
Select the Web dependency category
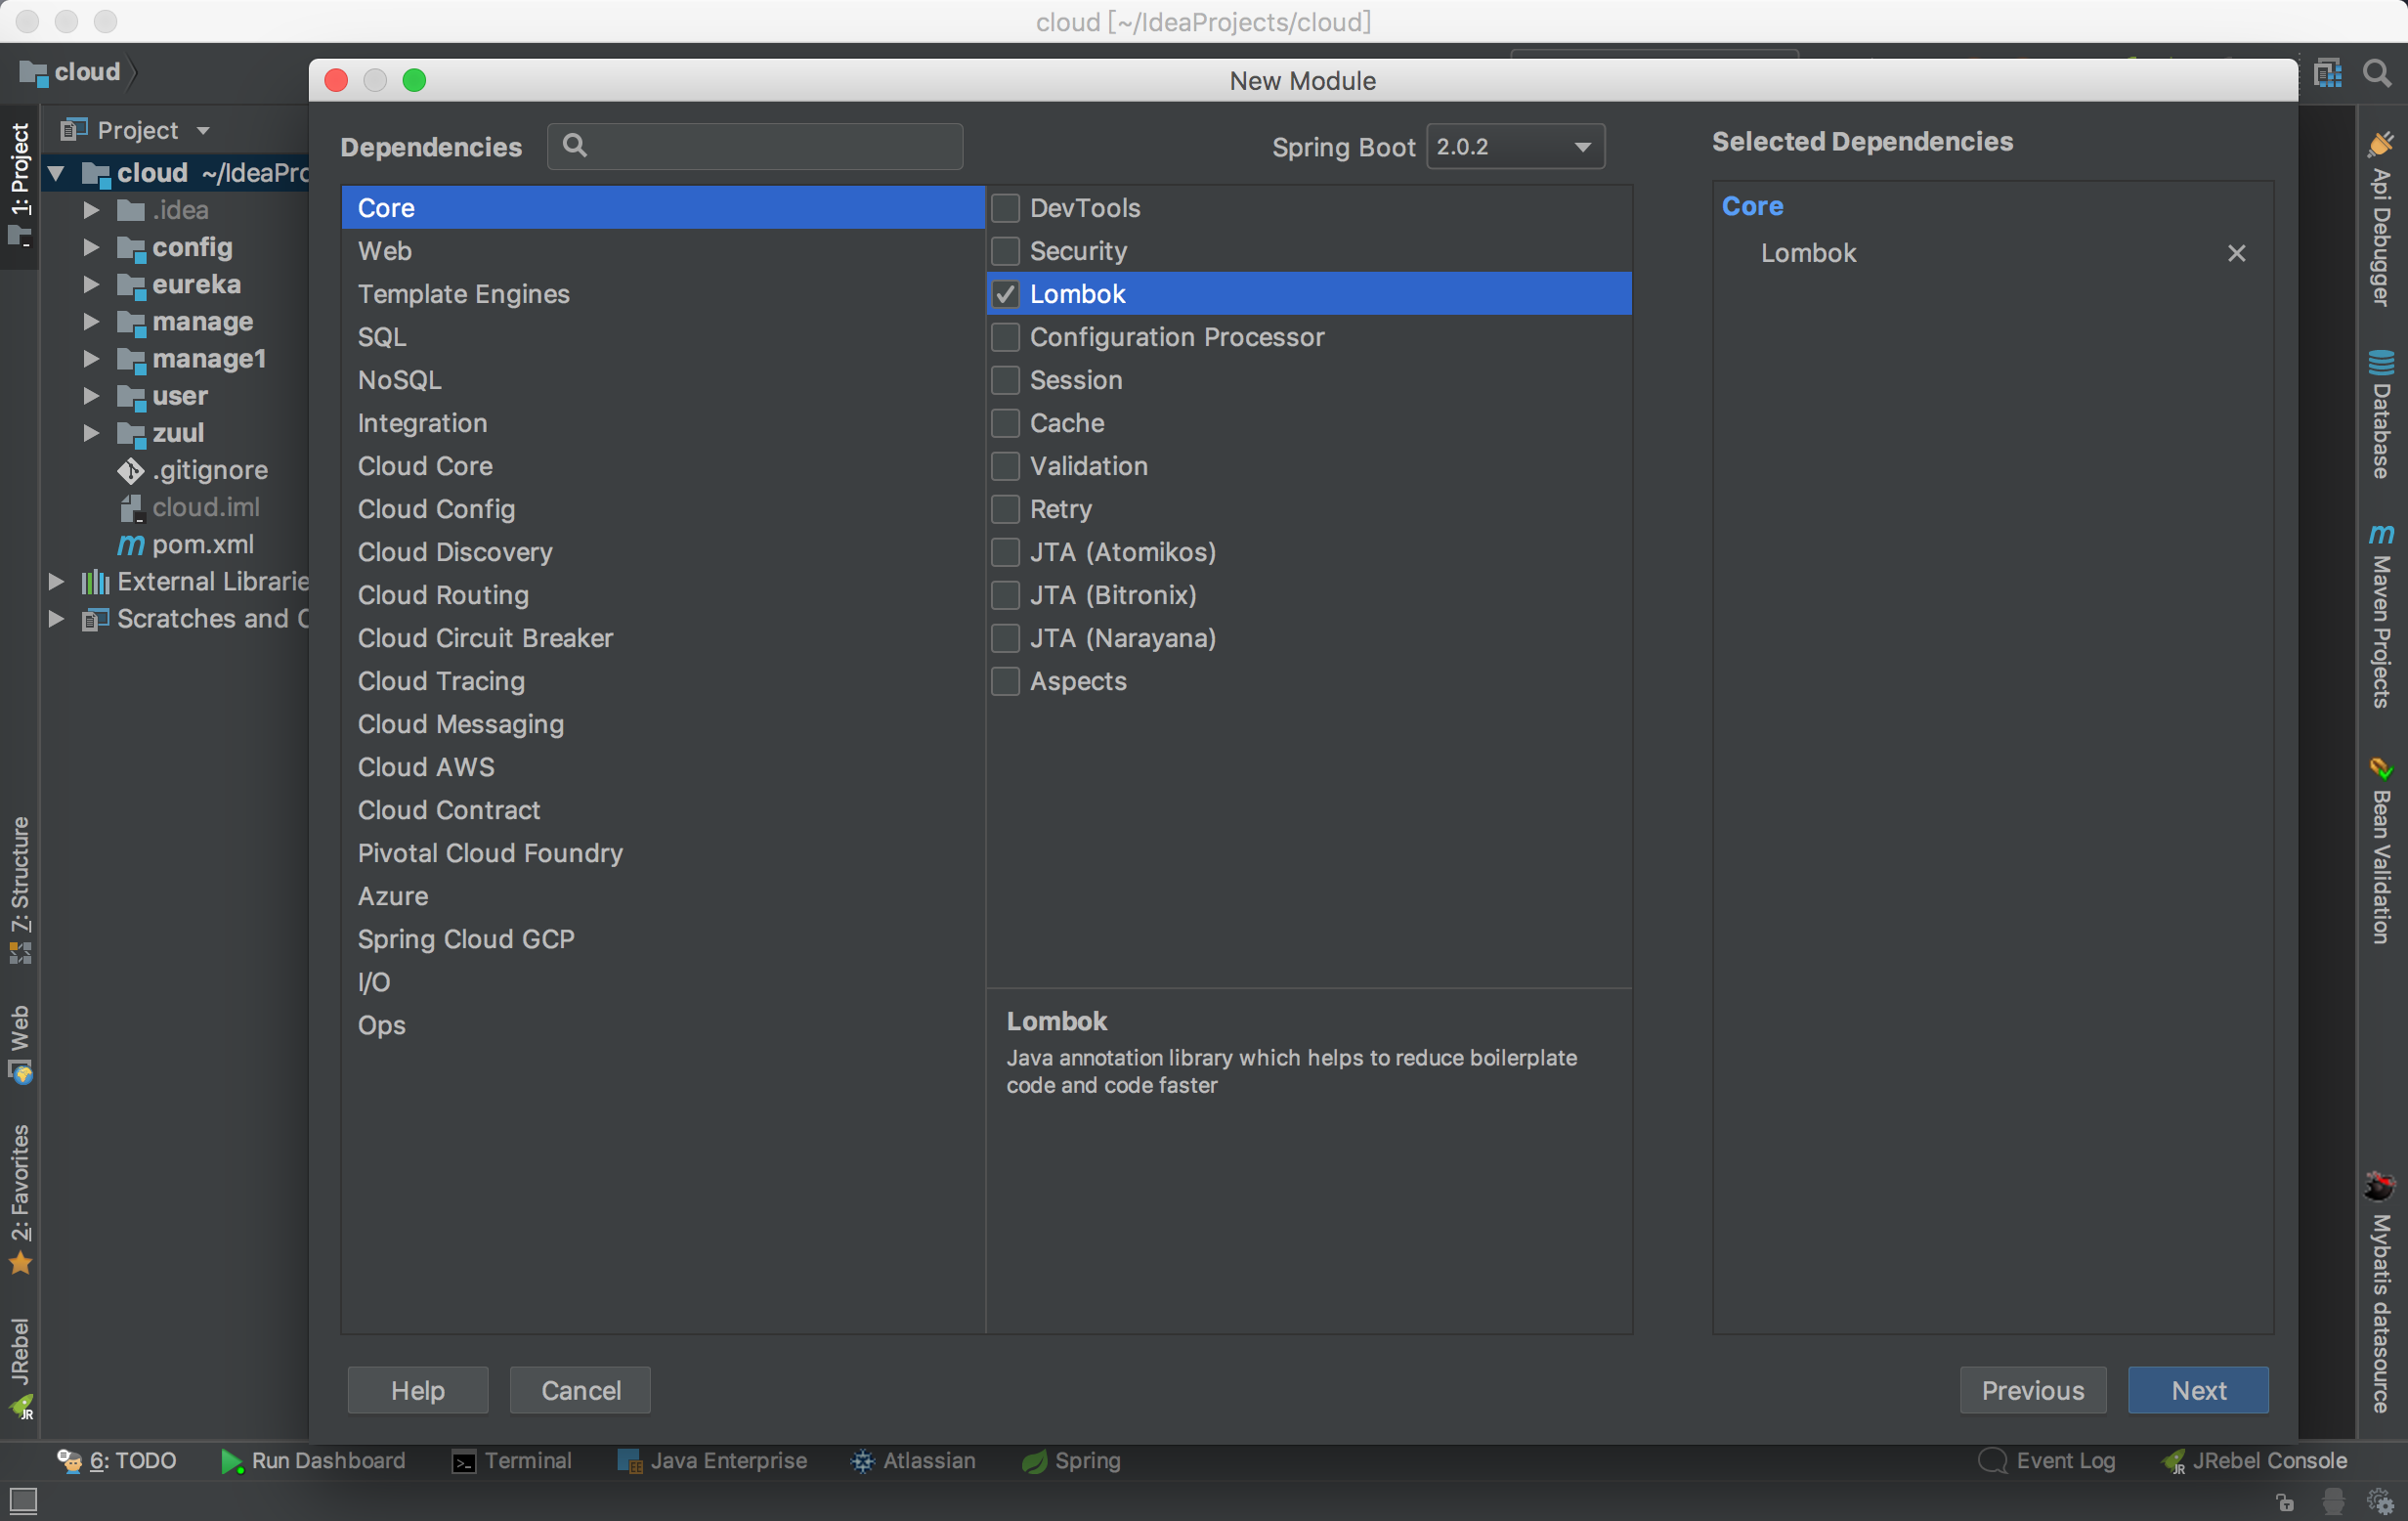(385, 251)
